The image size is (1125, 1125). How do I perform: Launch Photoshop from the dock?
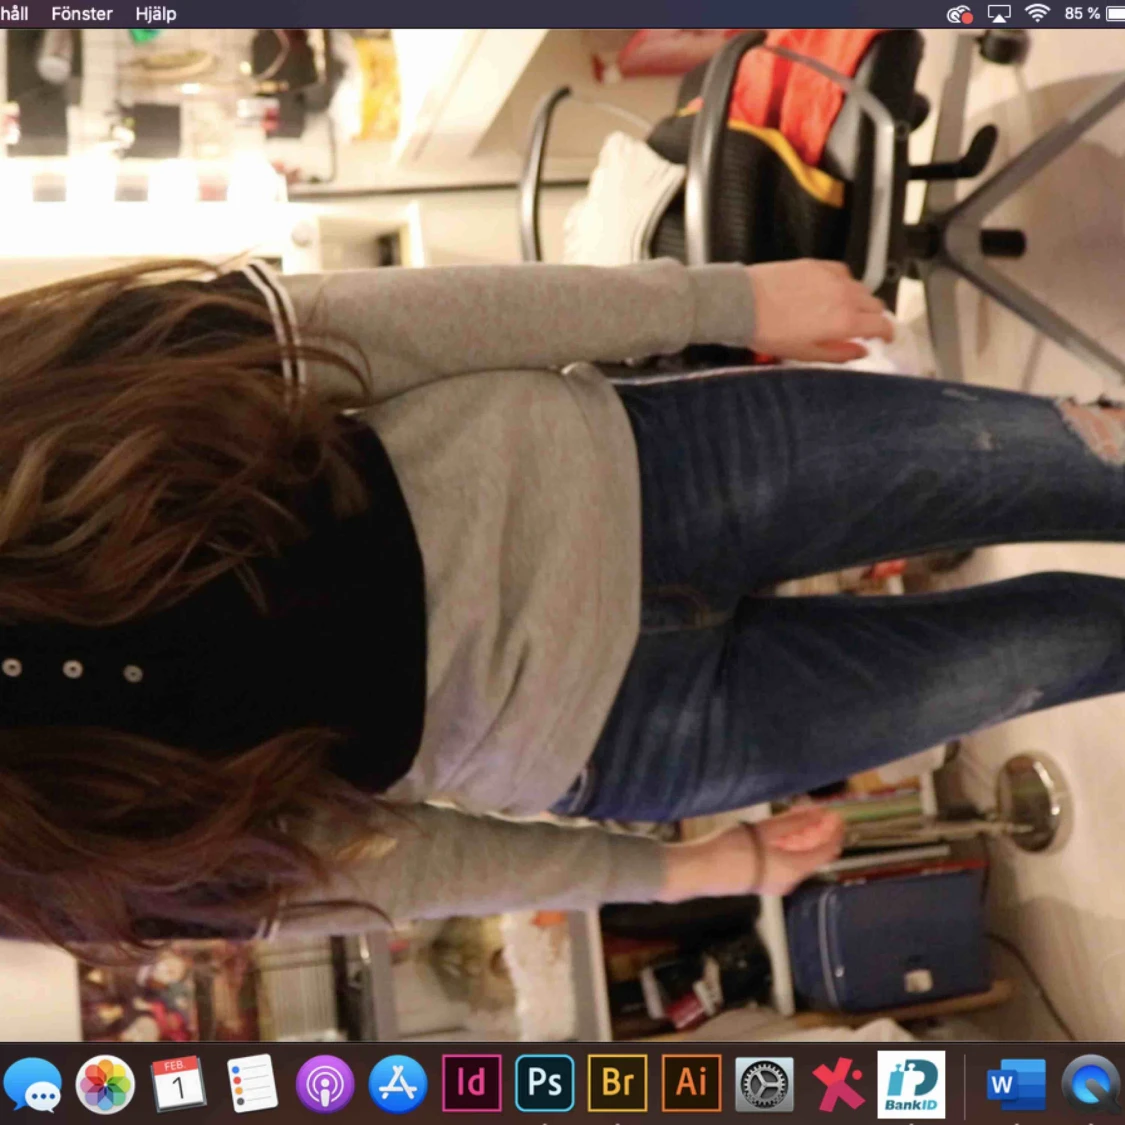544,1083
